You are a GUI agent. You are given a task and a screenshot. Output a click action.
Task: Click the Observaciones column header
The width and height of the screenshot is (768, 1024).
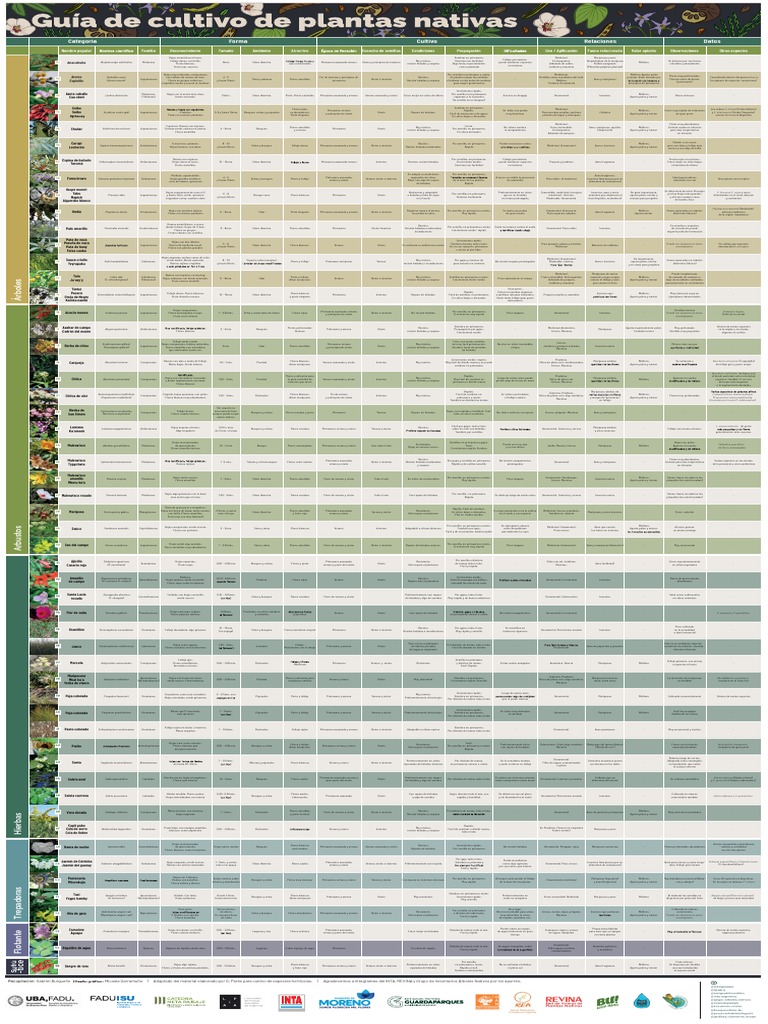684,50
